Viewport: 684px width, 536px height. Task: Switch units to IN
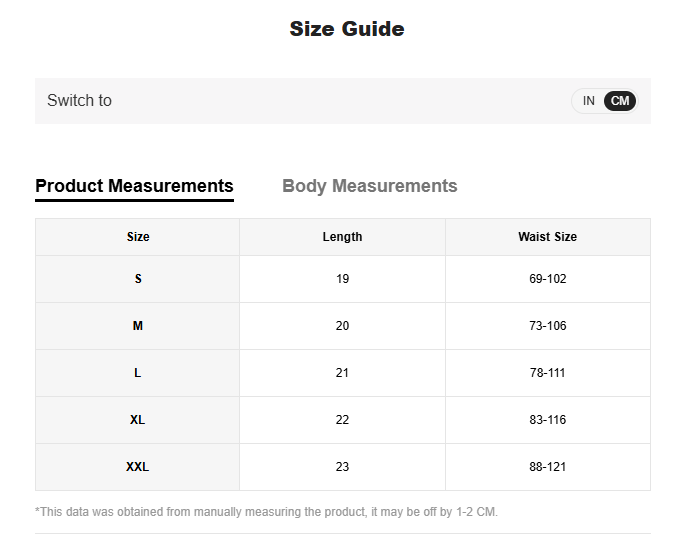coord(588,101)
